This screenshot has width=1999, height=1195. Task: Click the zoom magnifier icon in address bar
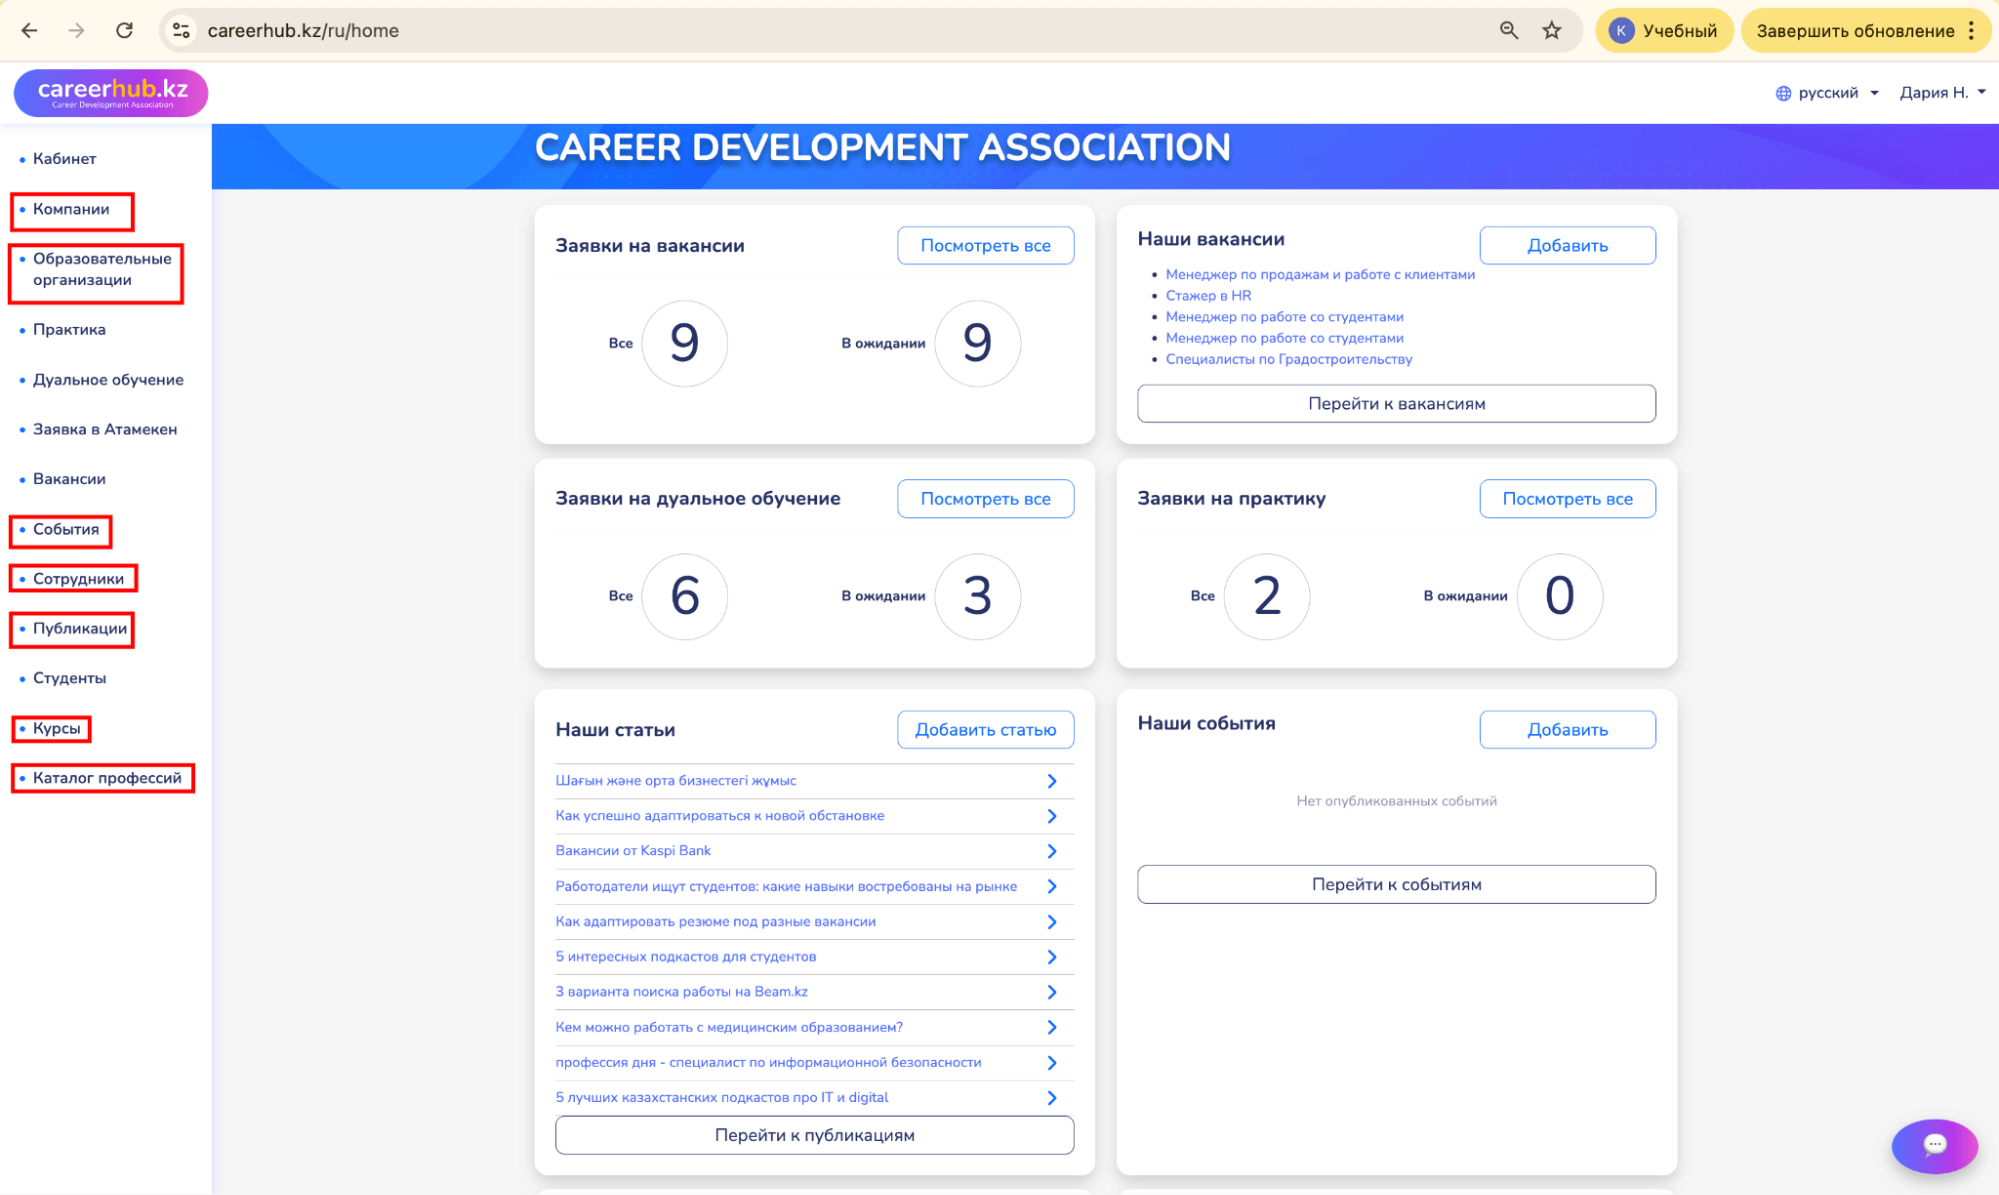point(1508,30)
